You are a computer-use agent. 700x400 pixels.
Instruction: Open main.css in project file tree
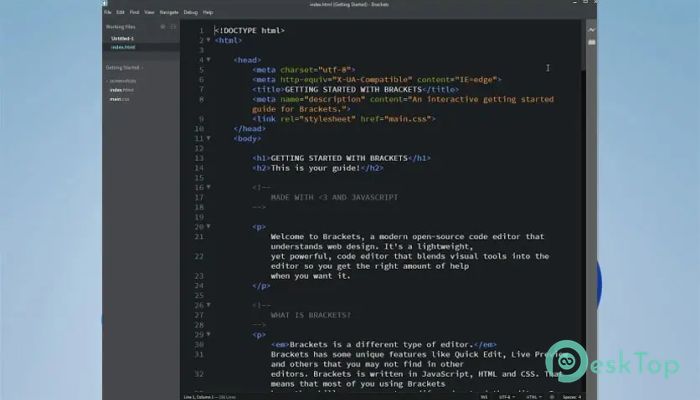[119, 99]
